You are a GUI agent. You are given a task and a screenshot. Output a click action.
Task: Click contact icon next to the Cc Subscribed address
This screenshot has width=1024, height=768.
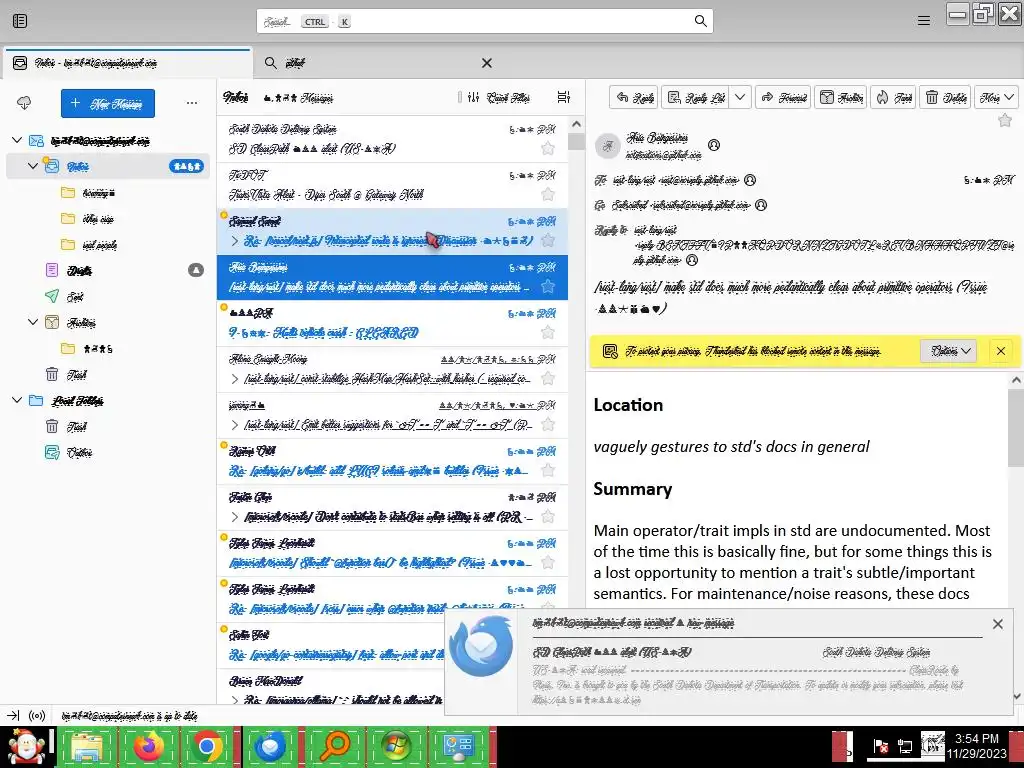tap(761, 205)
